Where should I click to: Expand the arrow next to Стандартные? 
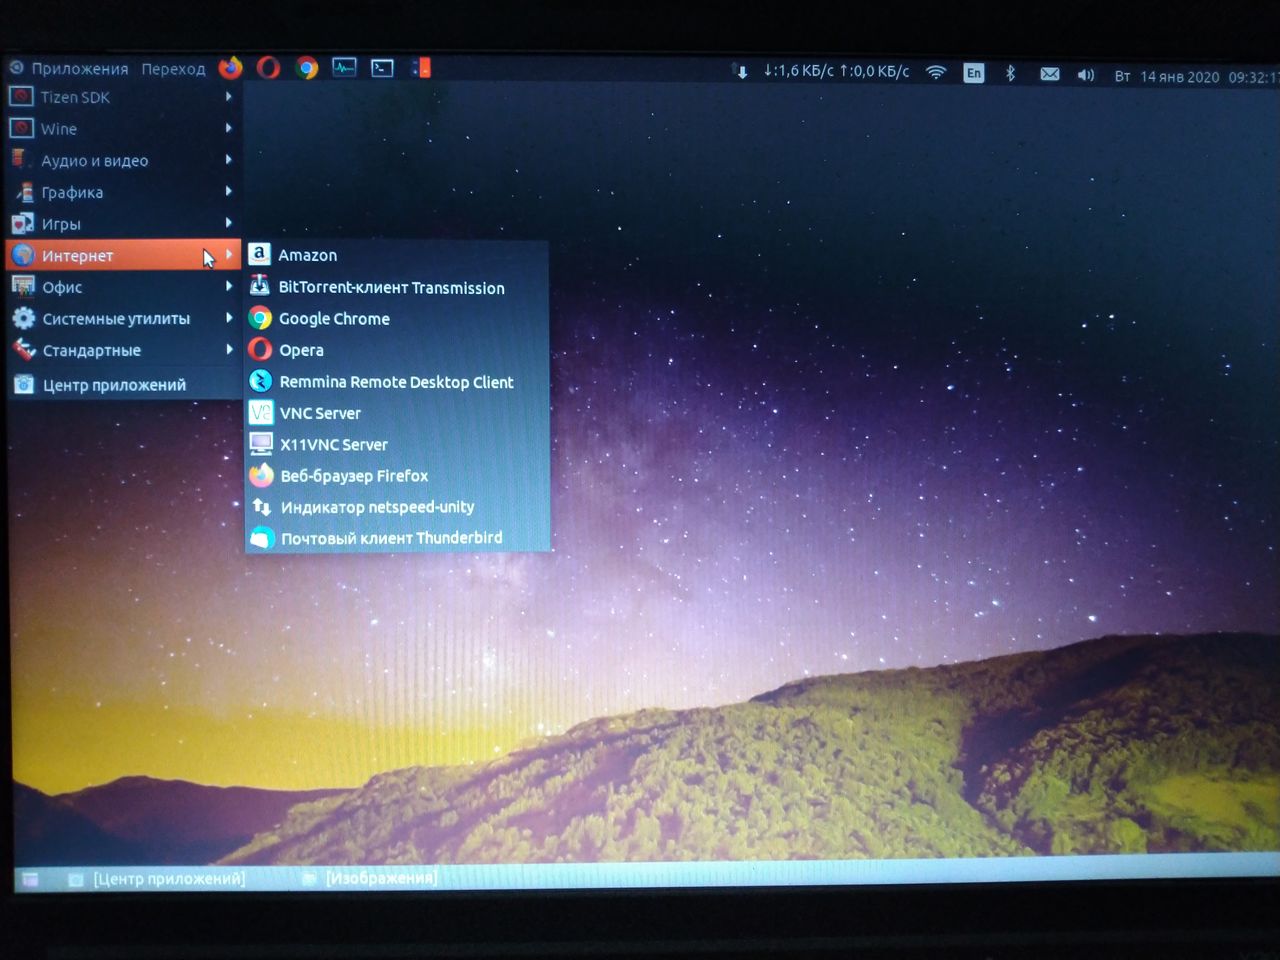229,349
